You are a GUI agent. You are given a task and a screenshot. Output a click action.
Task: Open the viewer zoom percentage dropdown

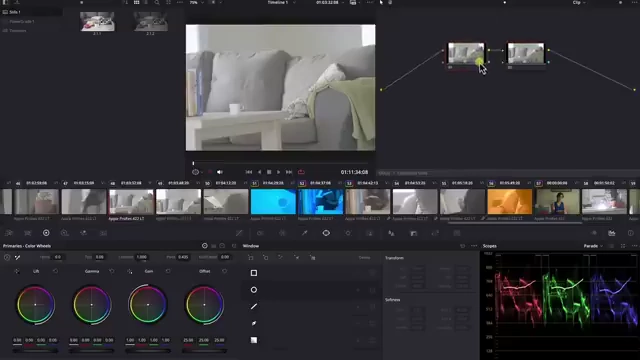[196, 2]
